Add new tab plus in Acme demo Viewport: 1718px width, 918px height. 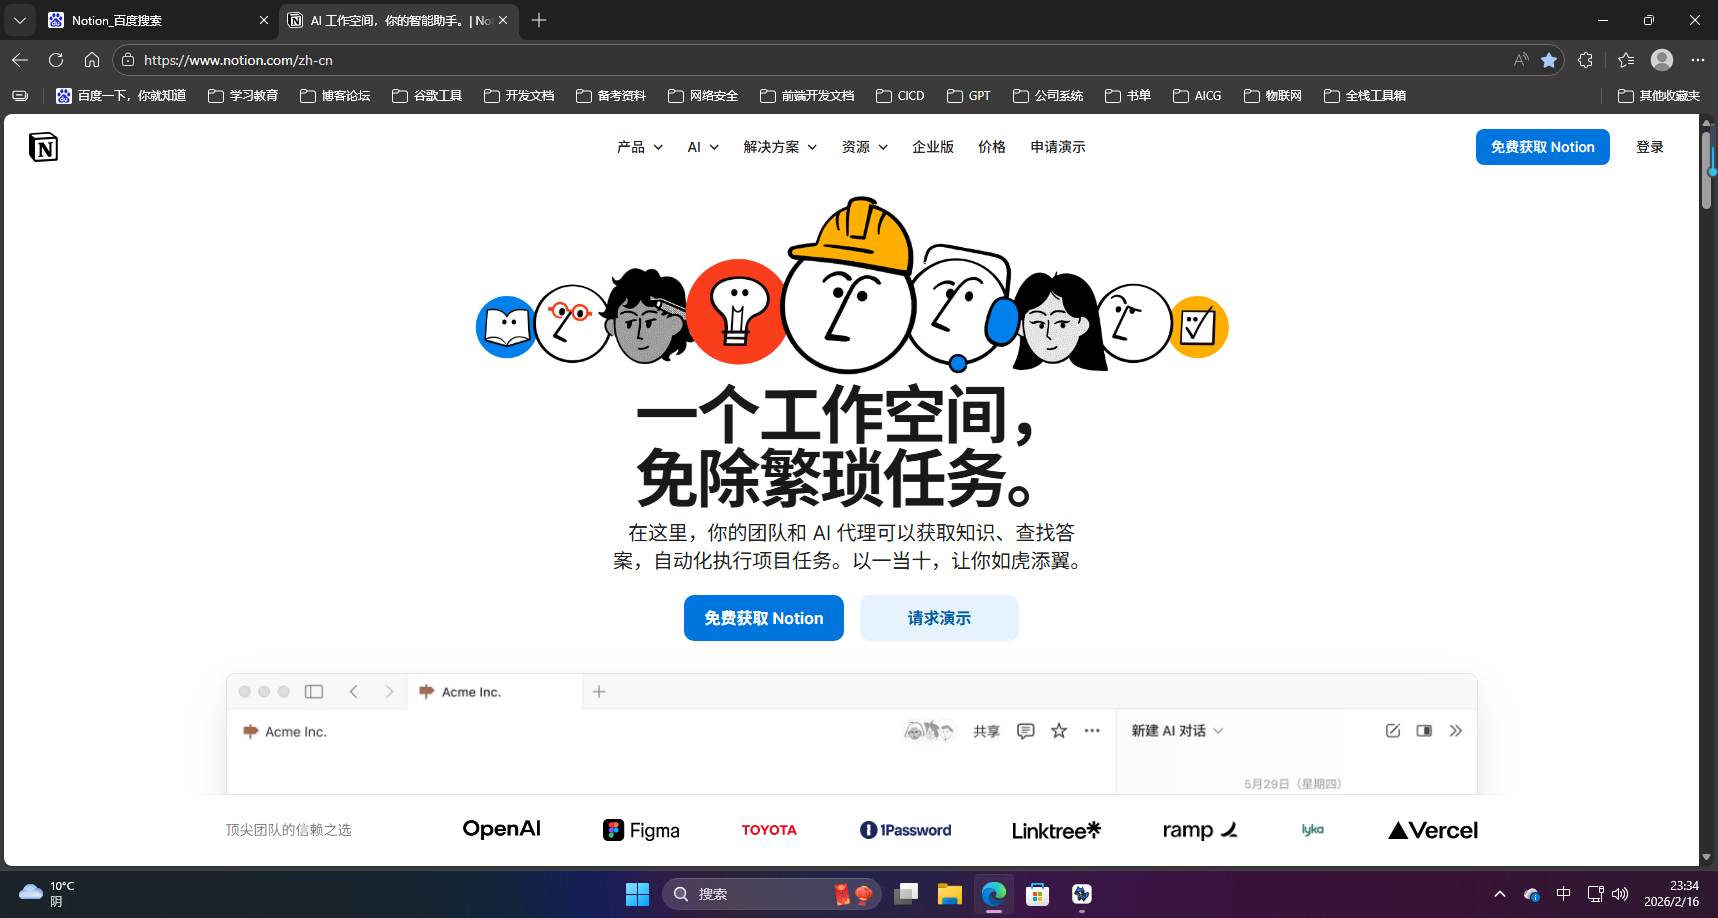(x=599, y=692)
